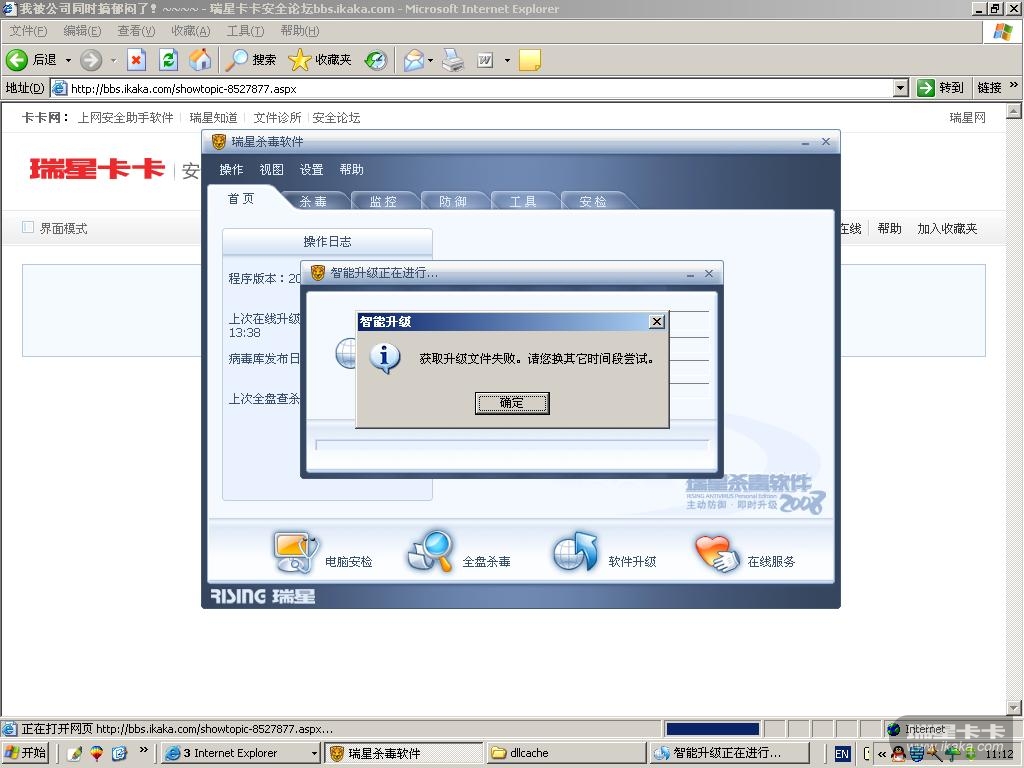Screen dimensions: 1024x768
Task: Click the IE status bar loading progress
Action: (x=712, y=729)
